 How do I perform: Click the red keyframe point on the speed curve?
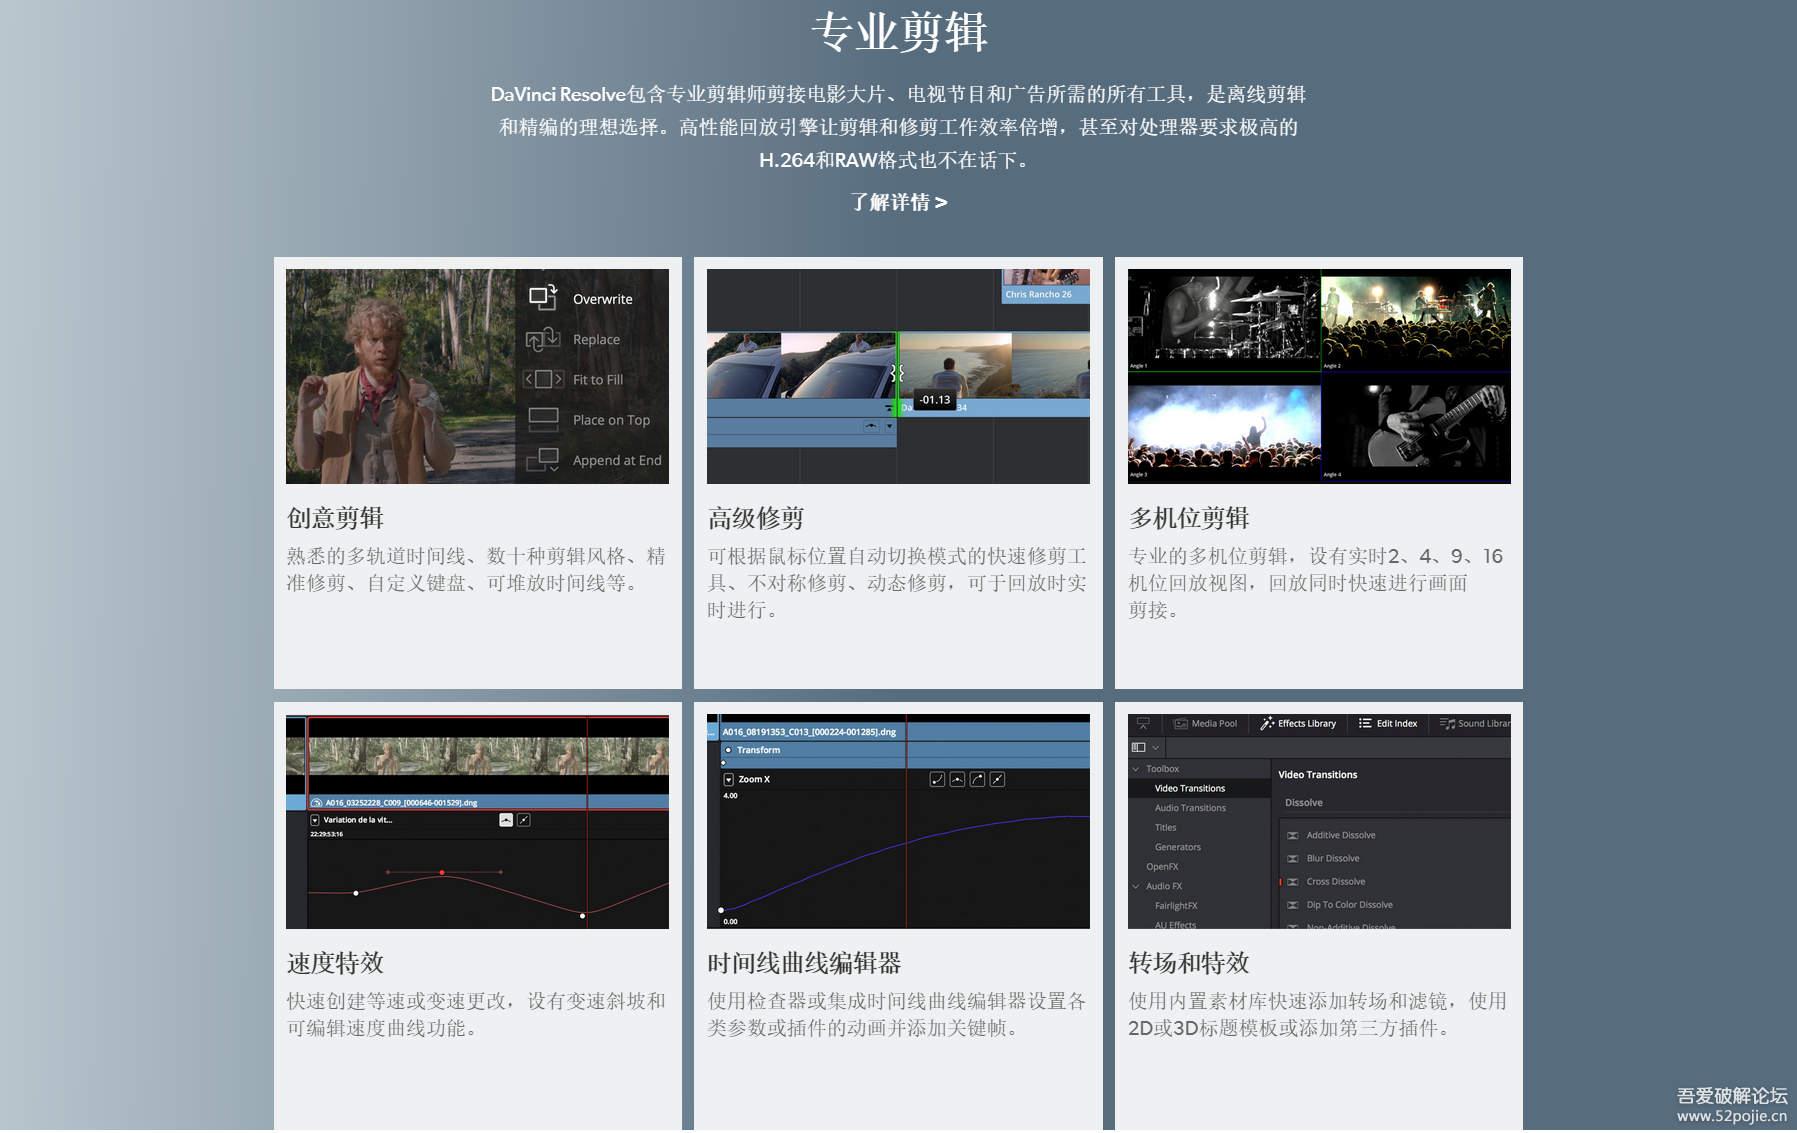point(442,873)
